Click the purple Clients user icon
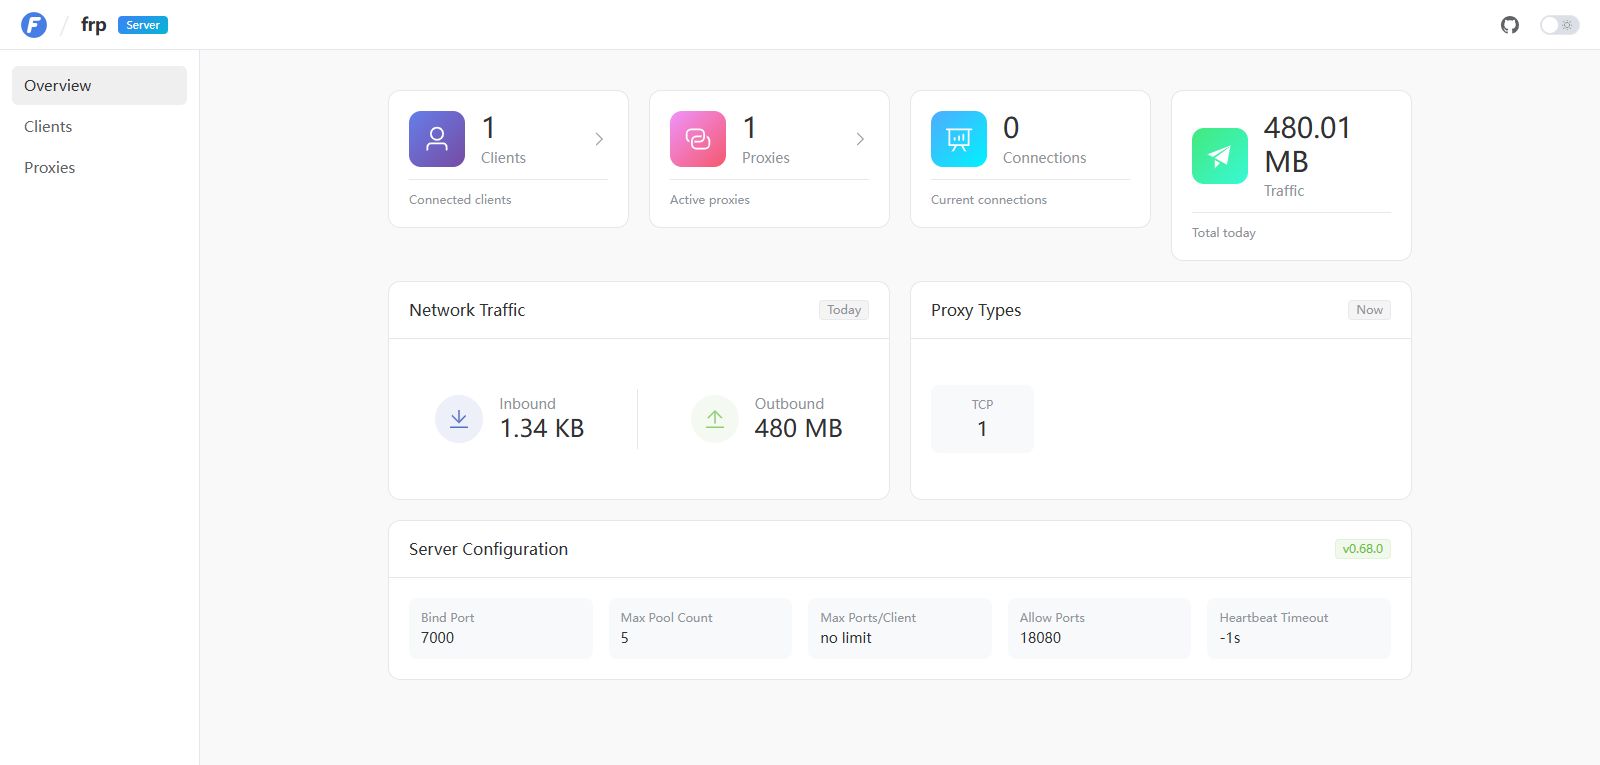The width and height of the screenshot is (1600, 765). click(437, 139)
